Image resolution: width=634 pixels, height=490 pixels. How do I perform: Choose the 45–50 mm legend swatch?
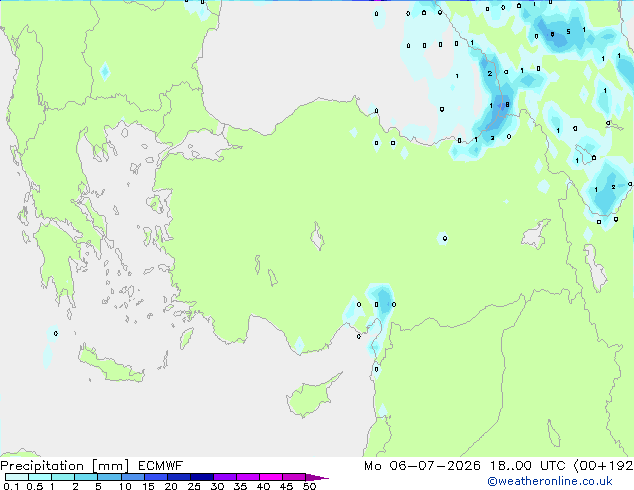tap(294, 477)
